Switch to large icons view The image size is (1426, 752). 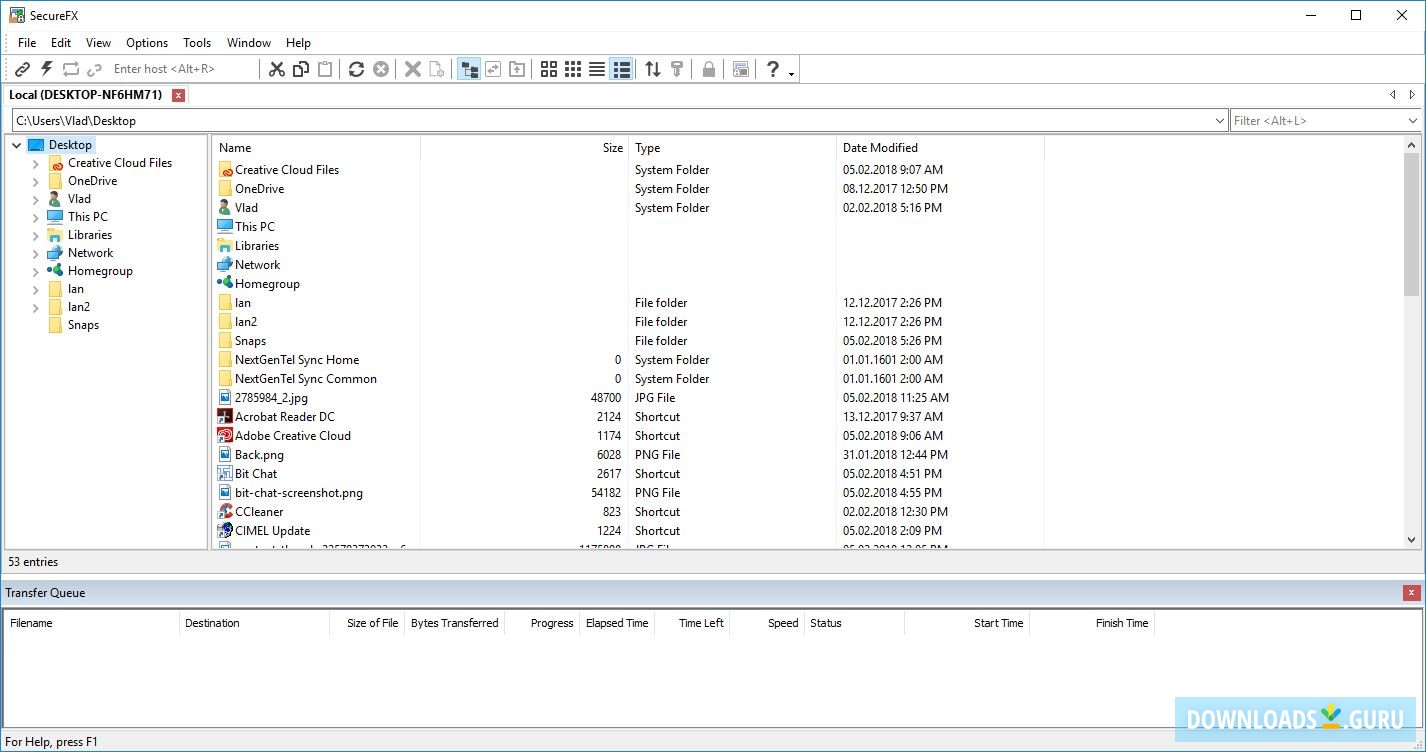[549, 69]
